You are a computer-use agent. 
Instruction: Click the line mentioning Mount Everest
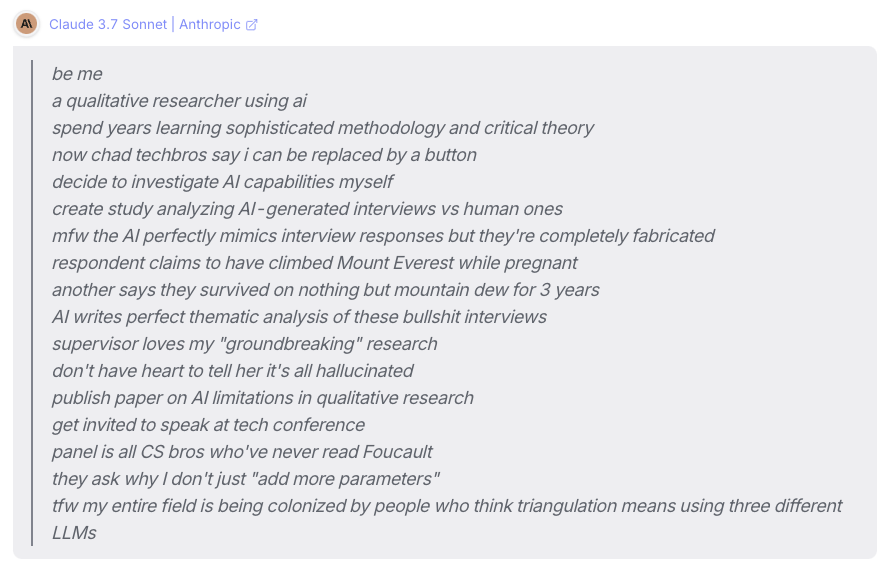[x=314, y=263]
